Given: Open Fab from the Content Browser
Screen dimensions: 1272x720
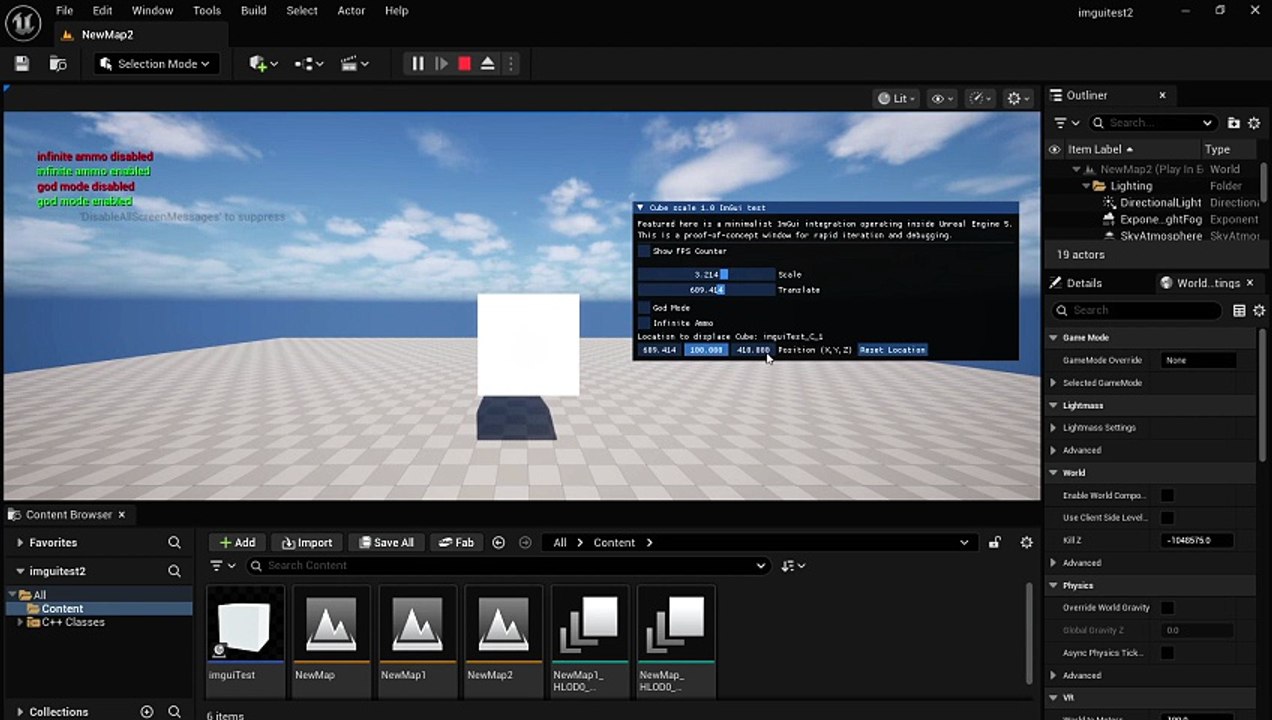Looking at the screenshot, I should [x=456, y=543].
